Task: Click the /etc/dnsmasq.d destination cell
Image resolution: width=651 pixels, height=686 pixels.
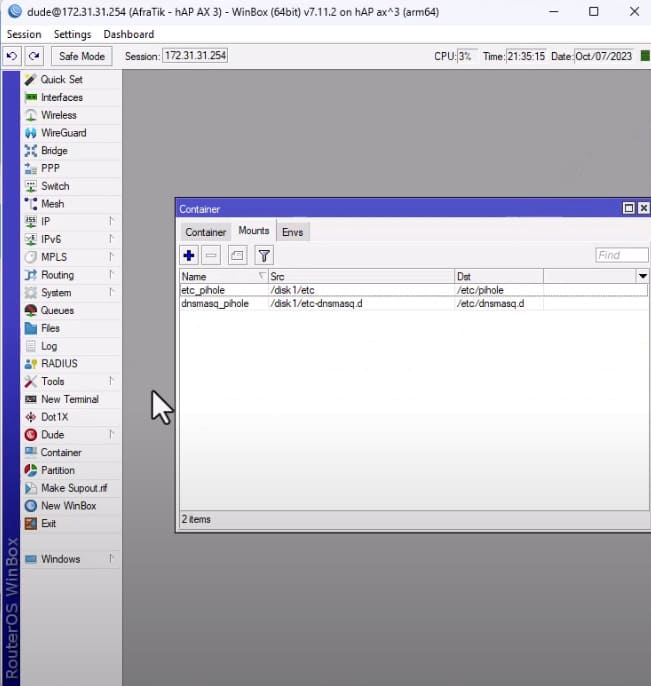Action: [490, 303]
